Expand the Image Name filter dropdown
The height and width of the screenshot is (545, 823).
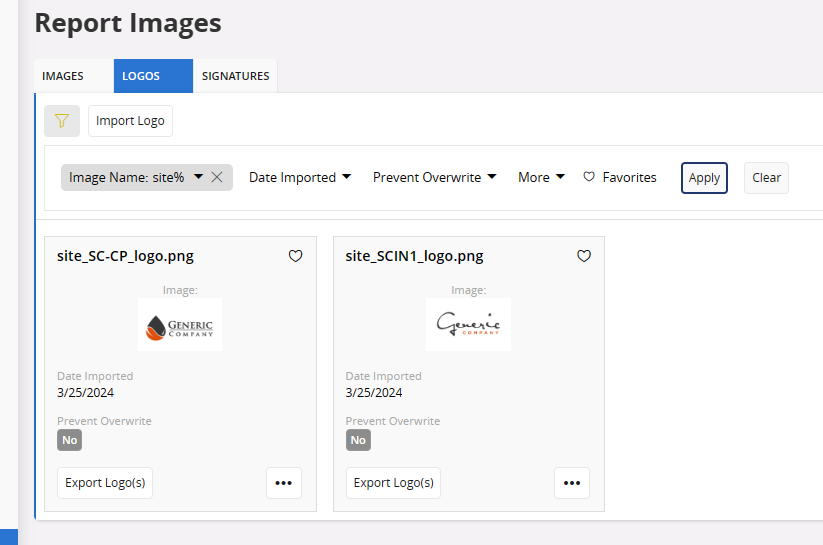pyautogui.click(x=198, y=177)
